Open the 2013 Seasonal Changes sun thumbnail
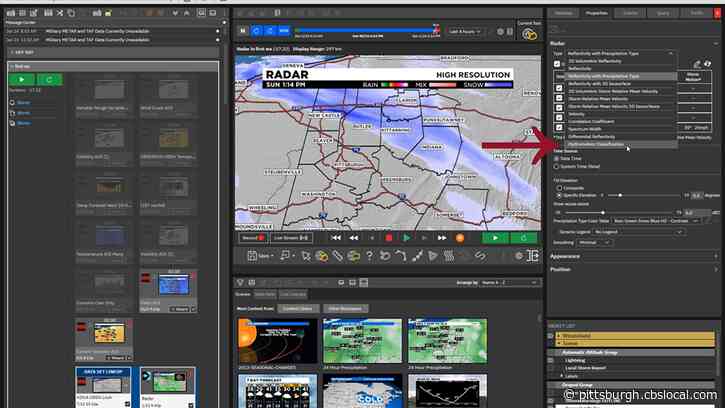The height and width of the screenshot is (408, 725). click(x=277, y=340)
